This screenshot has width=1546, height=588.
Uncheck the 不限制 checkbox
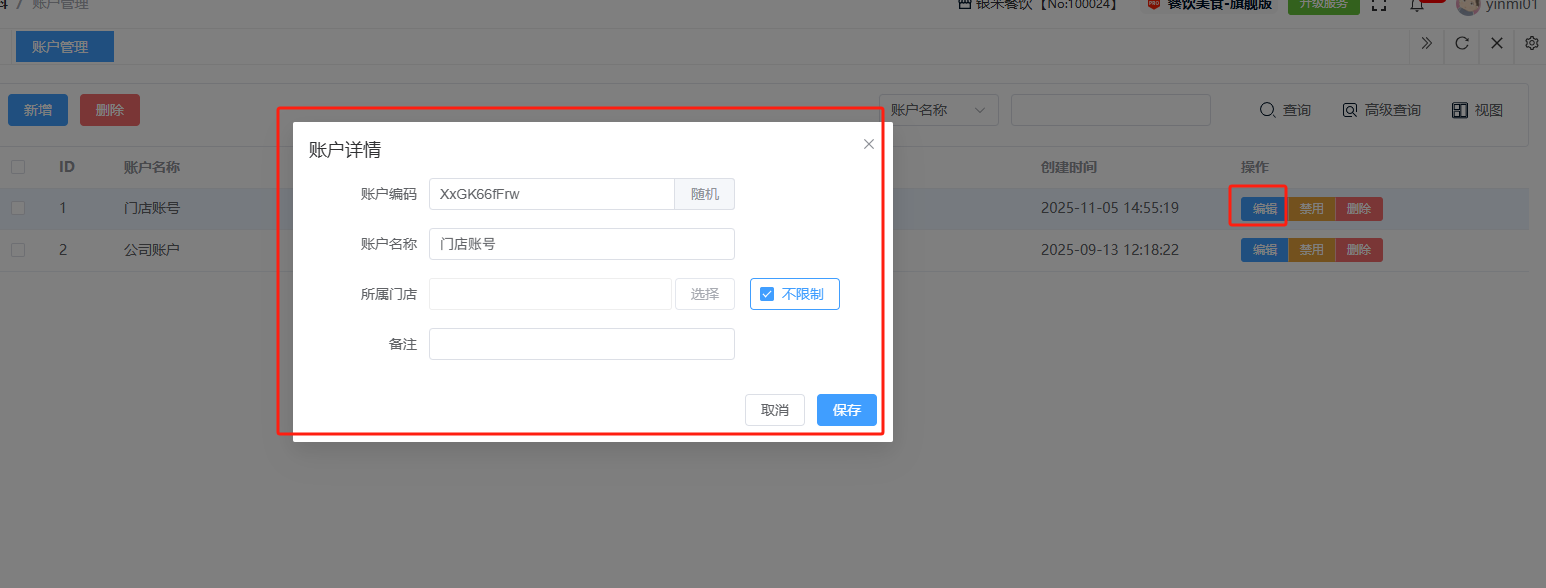tap(767, 294)
